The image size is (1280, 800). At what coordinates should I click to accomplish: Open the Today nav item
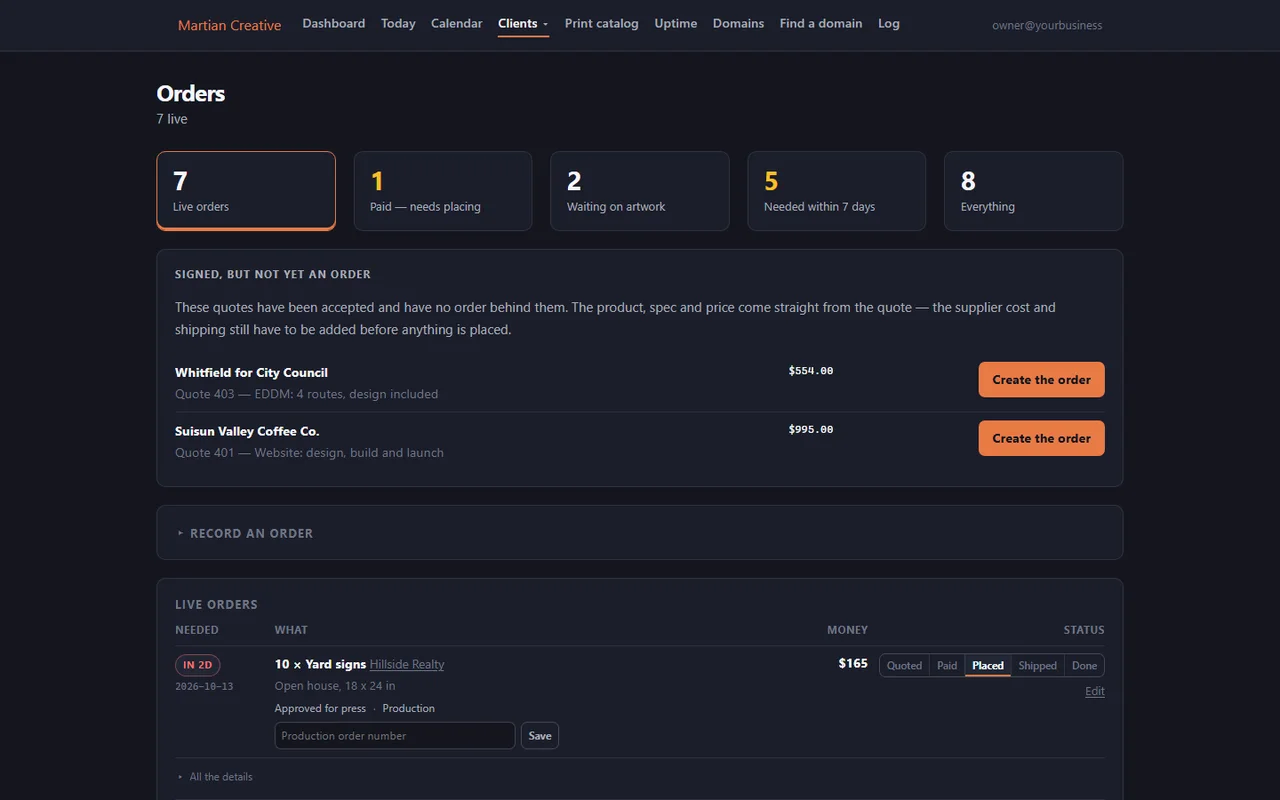398,23
